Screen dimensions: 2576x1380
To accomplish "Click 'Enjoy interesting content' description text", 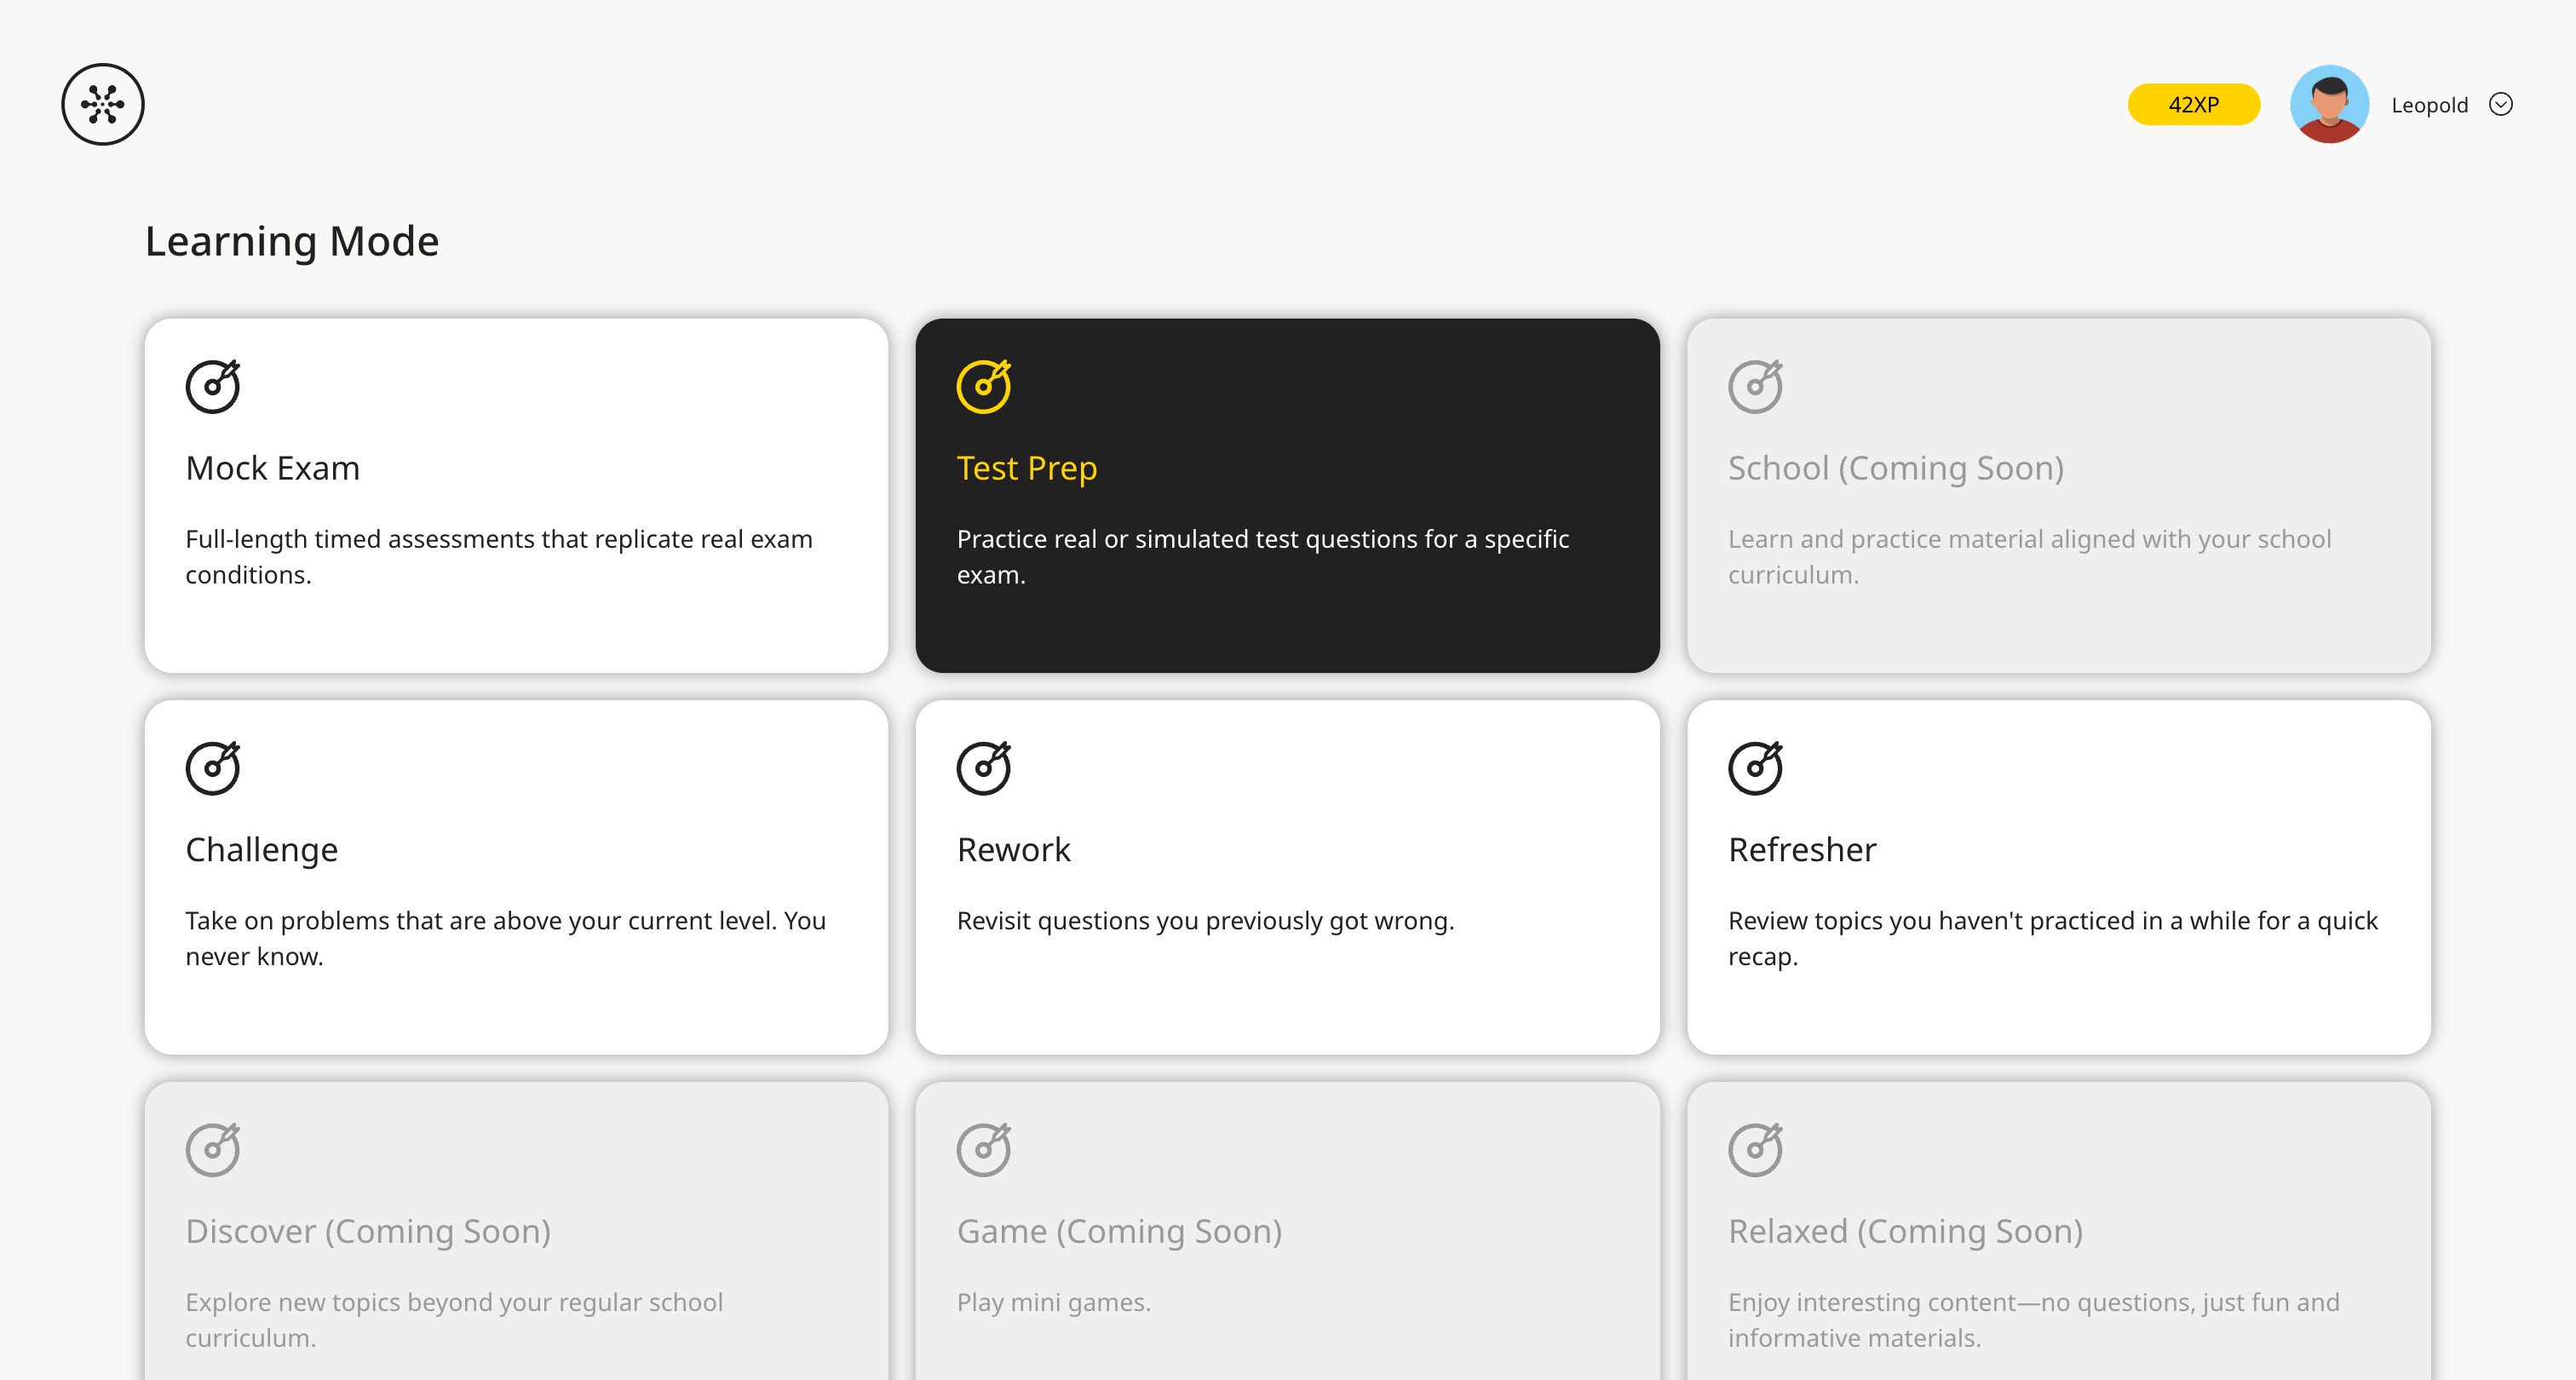I will click(2033, 1320).
